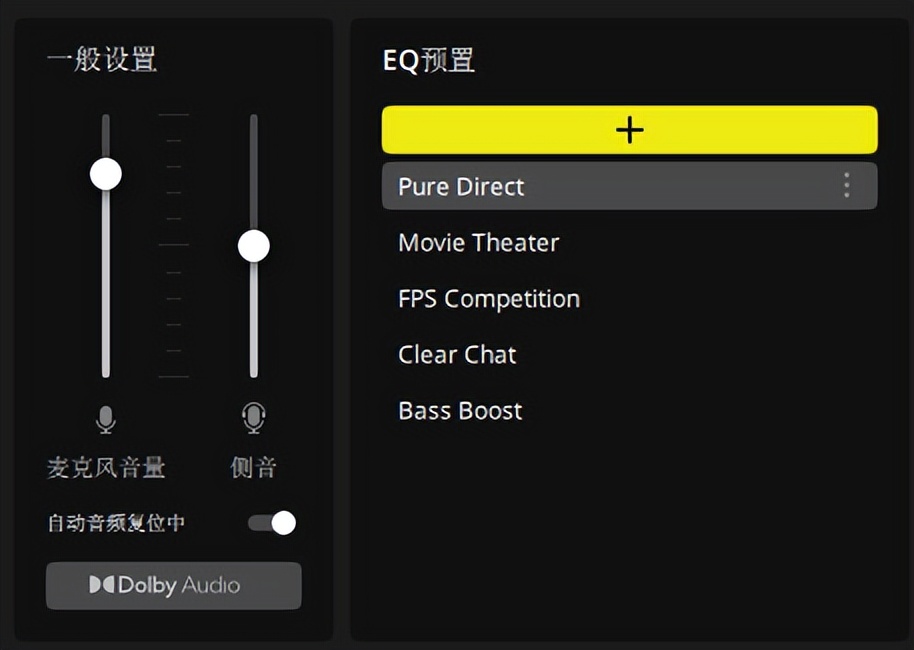Click the 自动音频复位中 label text
Screen dimensions: 914x650
click(x=116, y=523)
